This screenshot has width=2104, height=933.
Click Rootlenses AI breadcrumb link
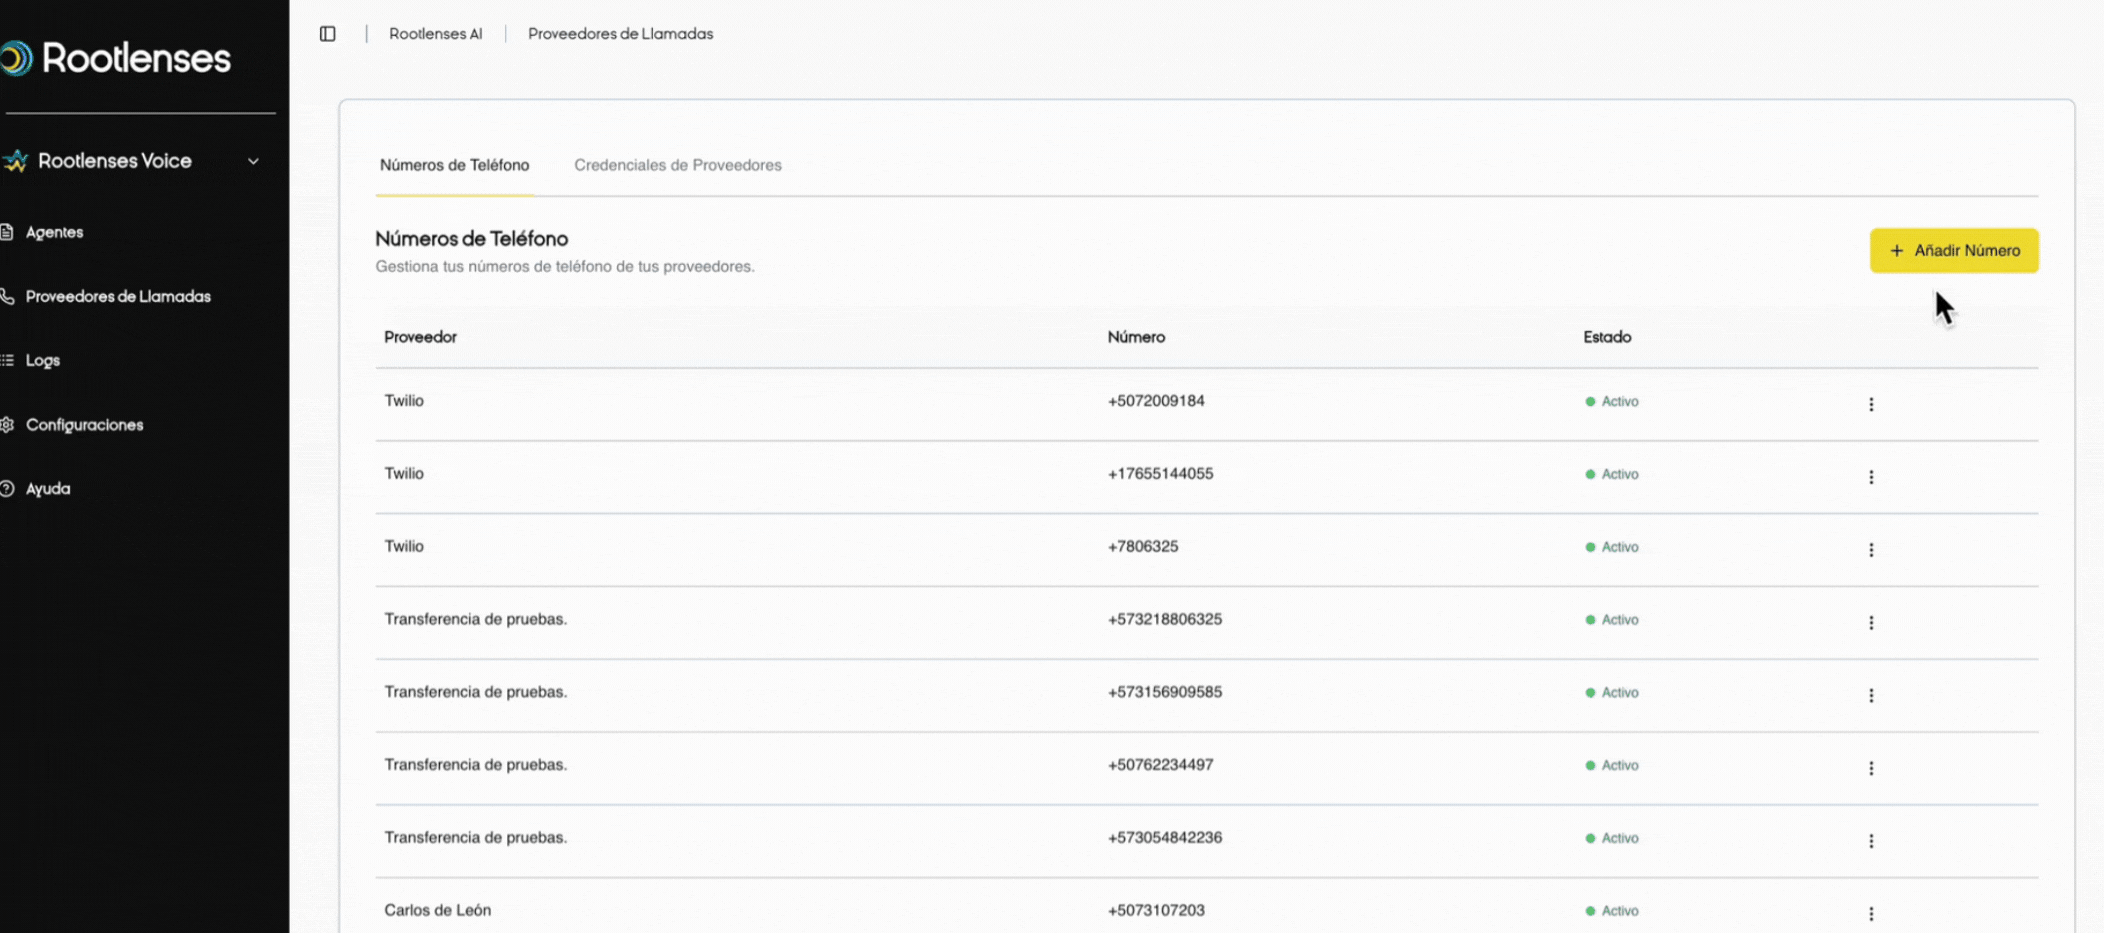[435, 34]
